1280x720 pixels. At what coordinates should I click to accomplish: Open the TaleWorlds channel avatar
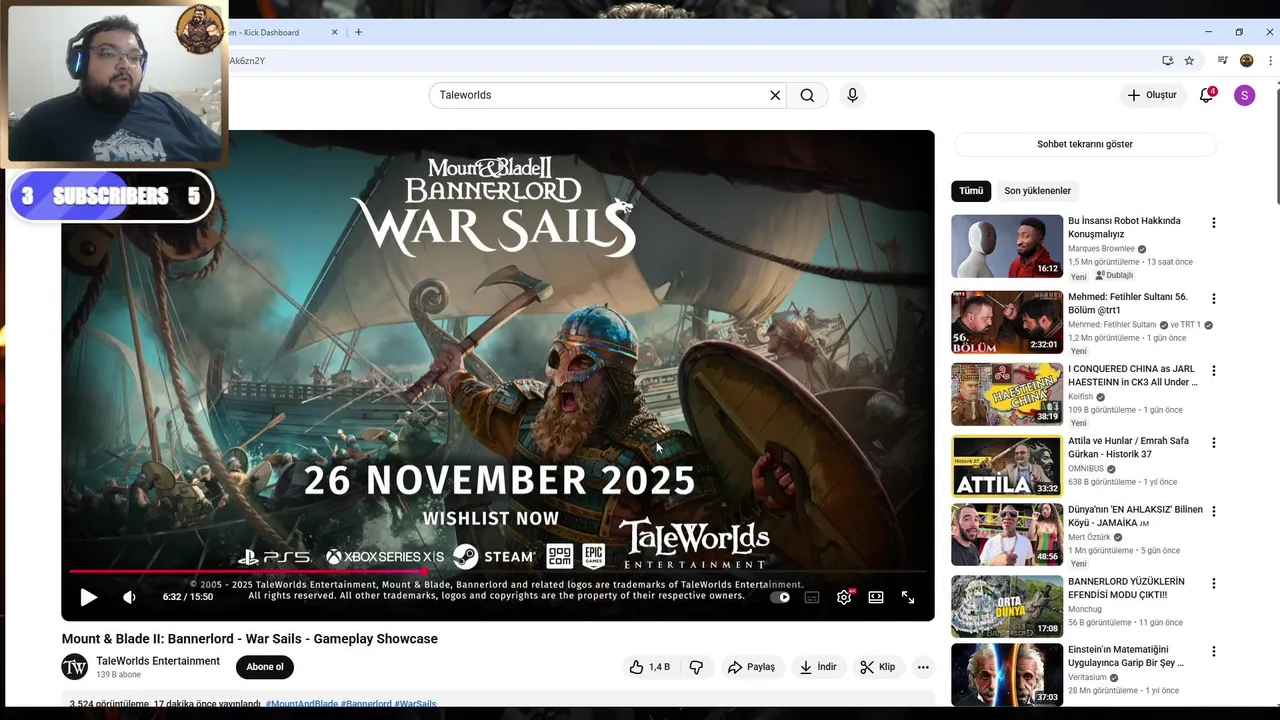(x=75, y=667)
